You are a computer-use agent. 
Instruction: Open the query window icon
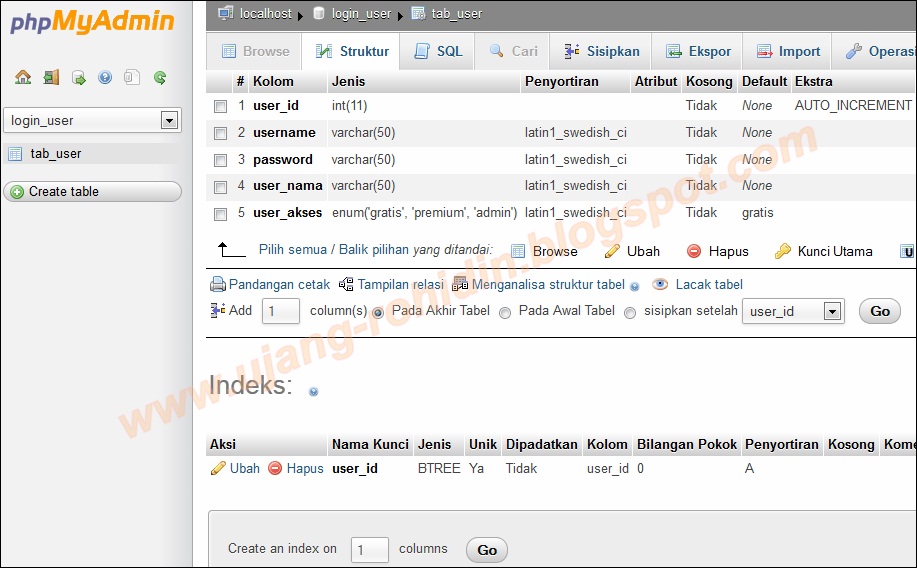[x=78, y=77]
